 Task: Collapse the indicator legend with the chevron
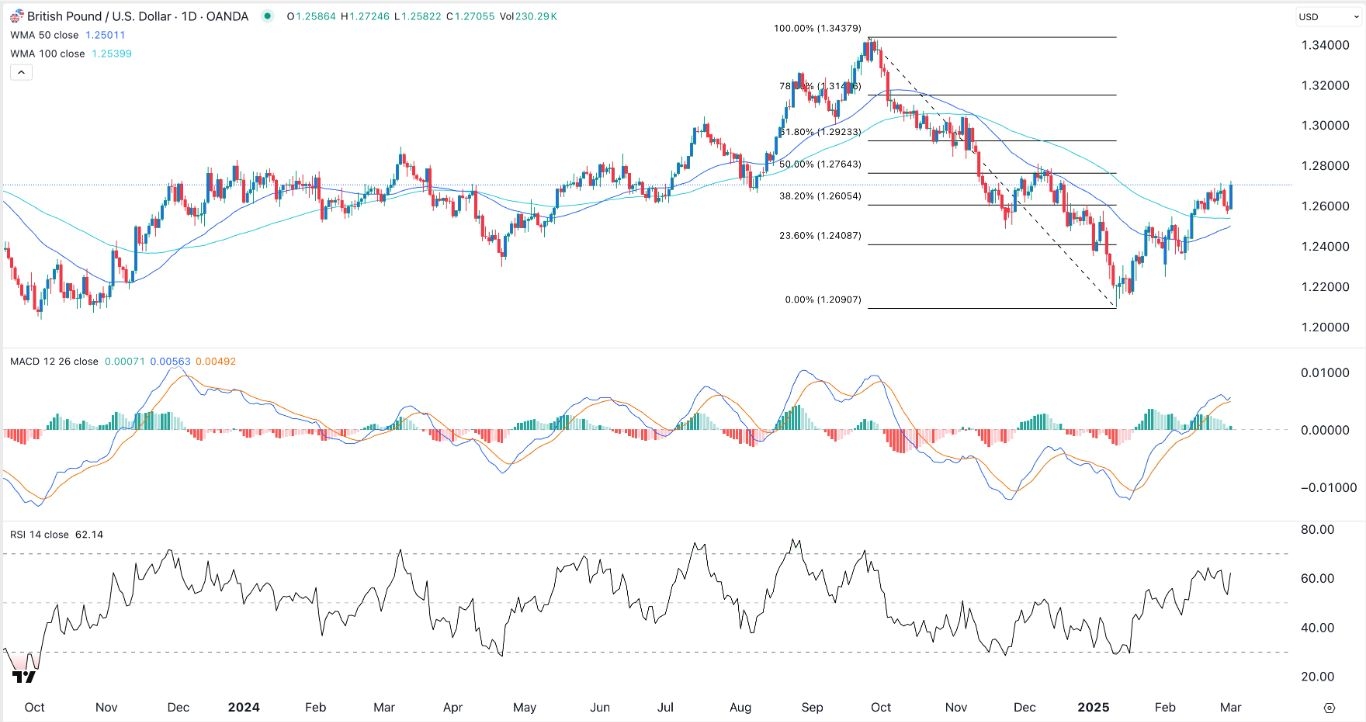point(21,74)
